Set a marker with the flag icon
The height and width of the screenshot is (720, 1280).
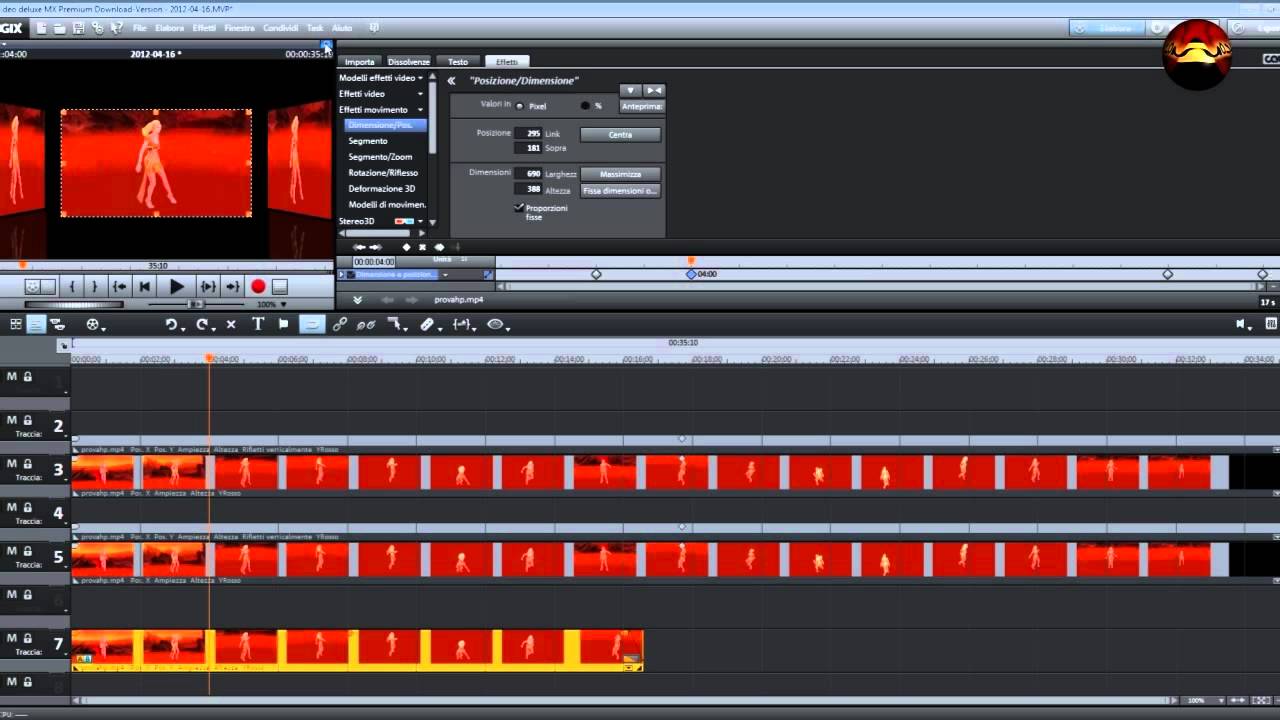click(x=284, y=324)
